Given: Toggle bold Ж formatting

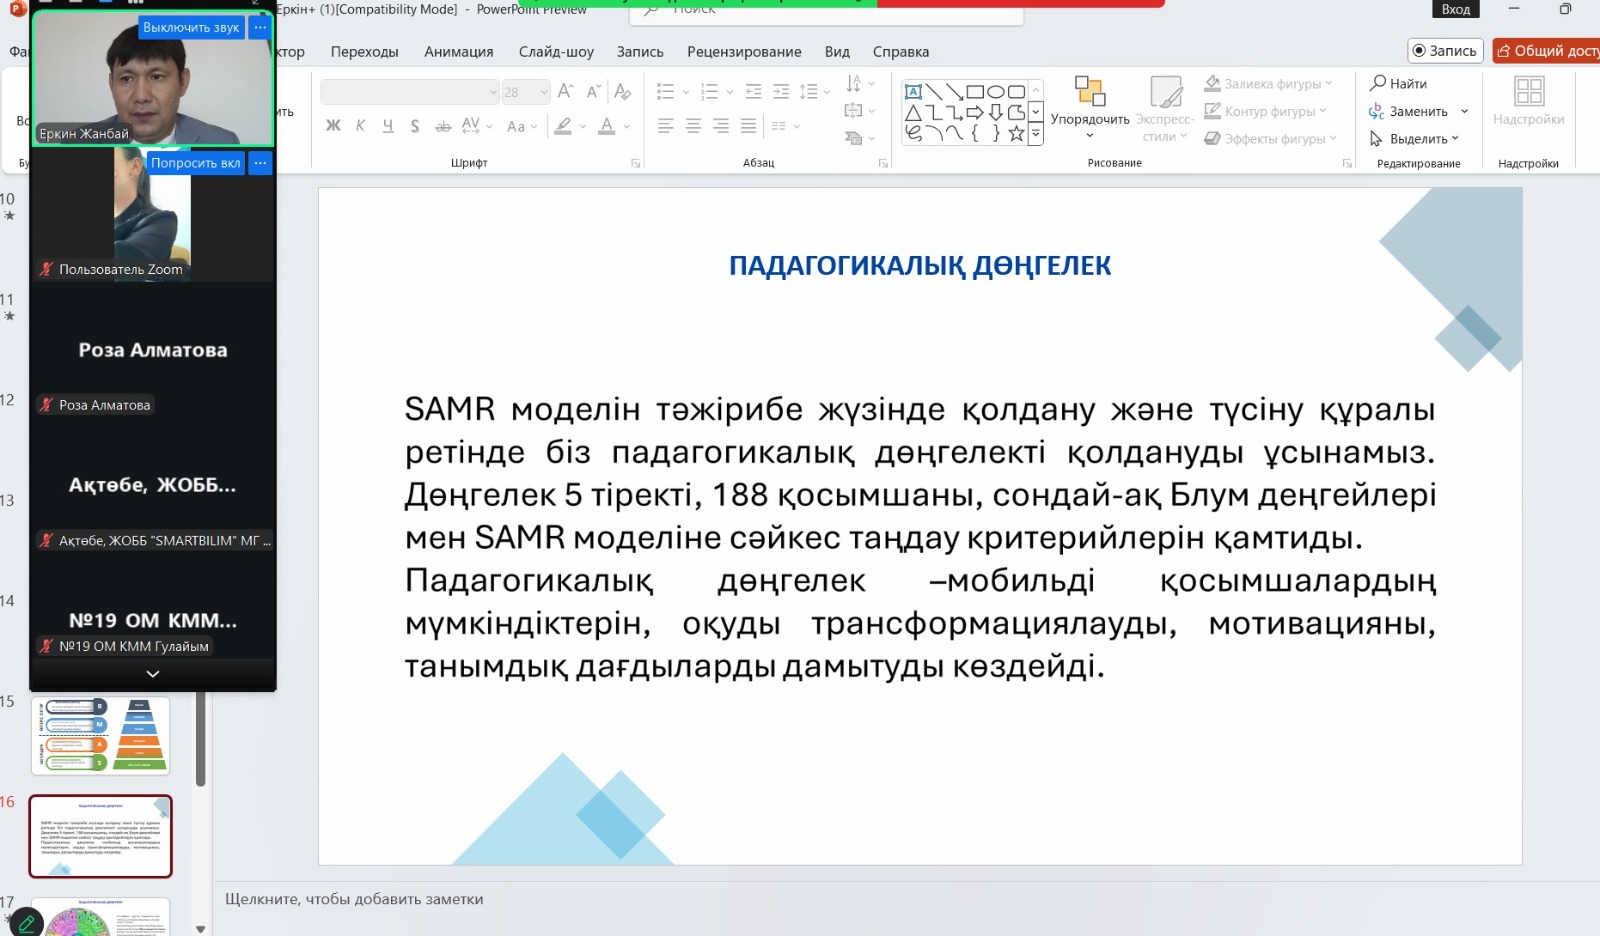Looking at the screenshot, I should point(333,126).
